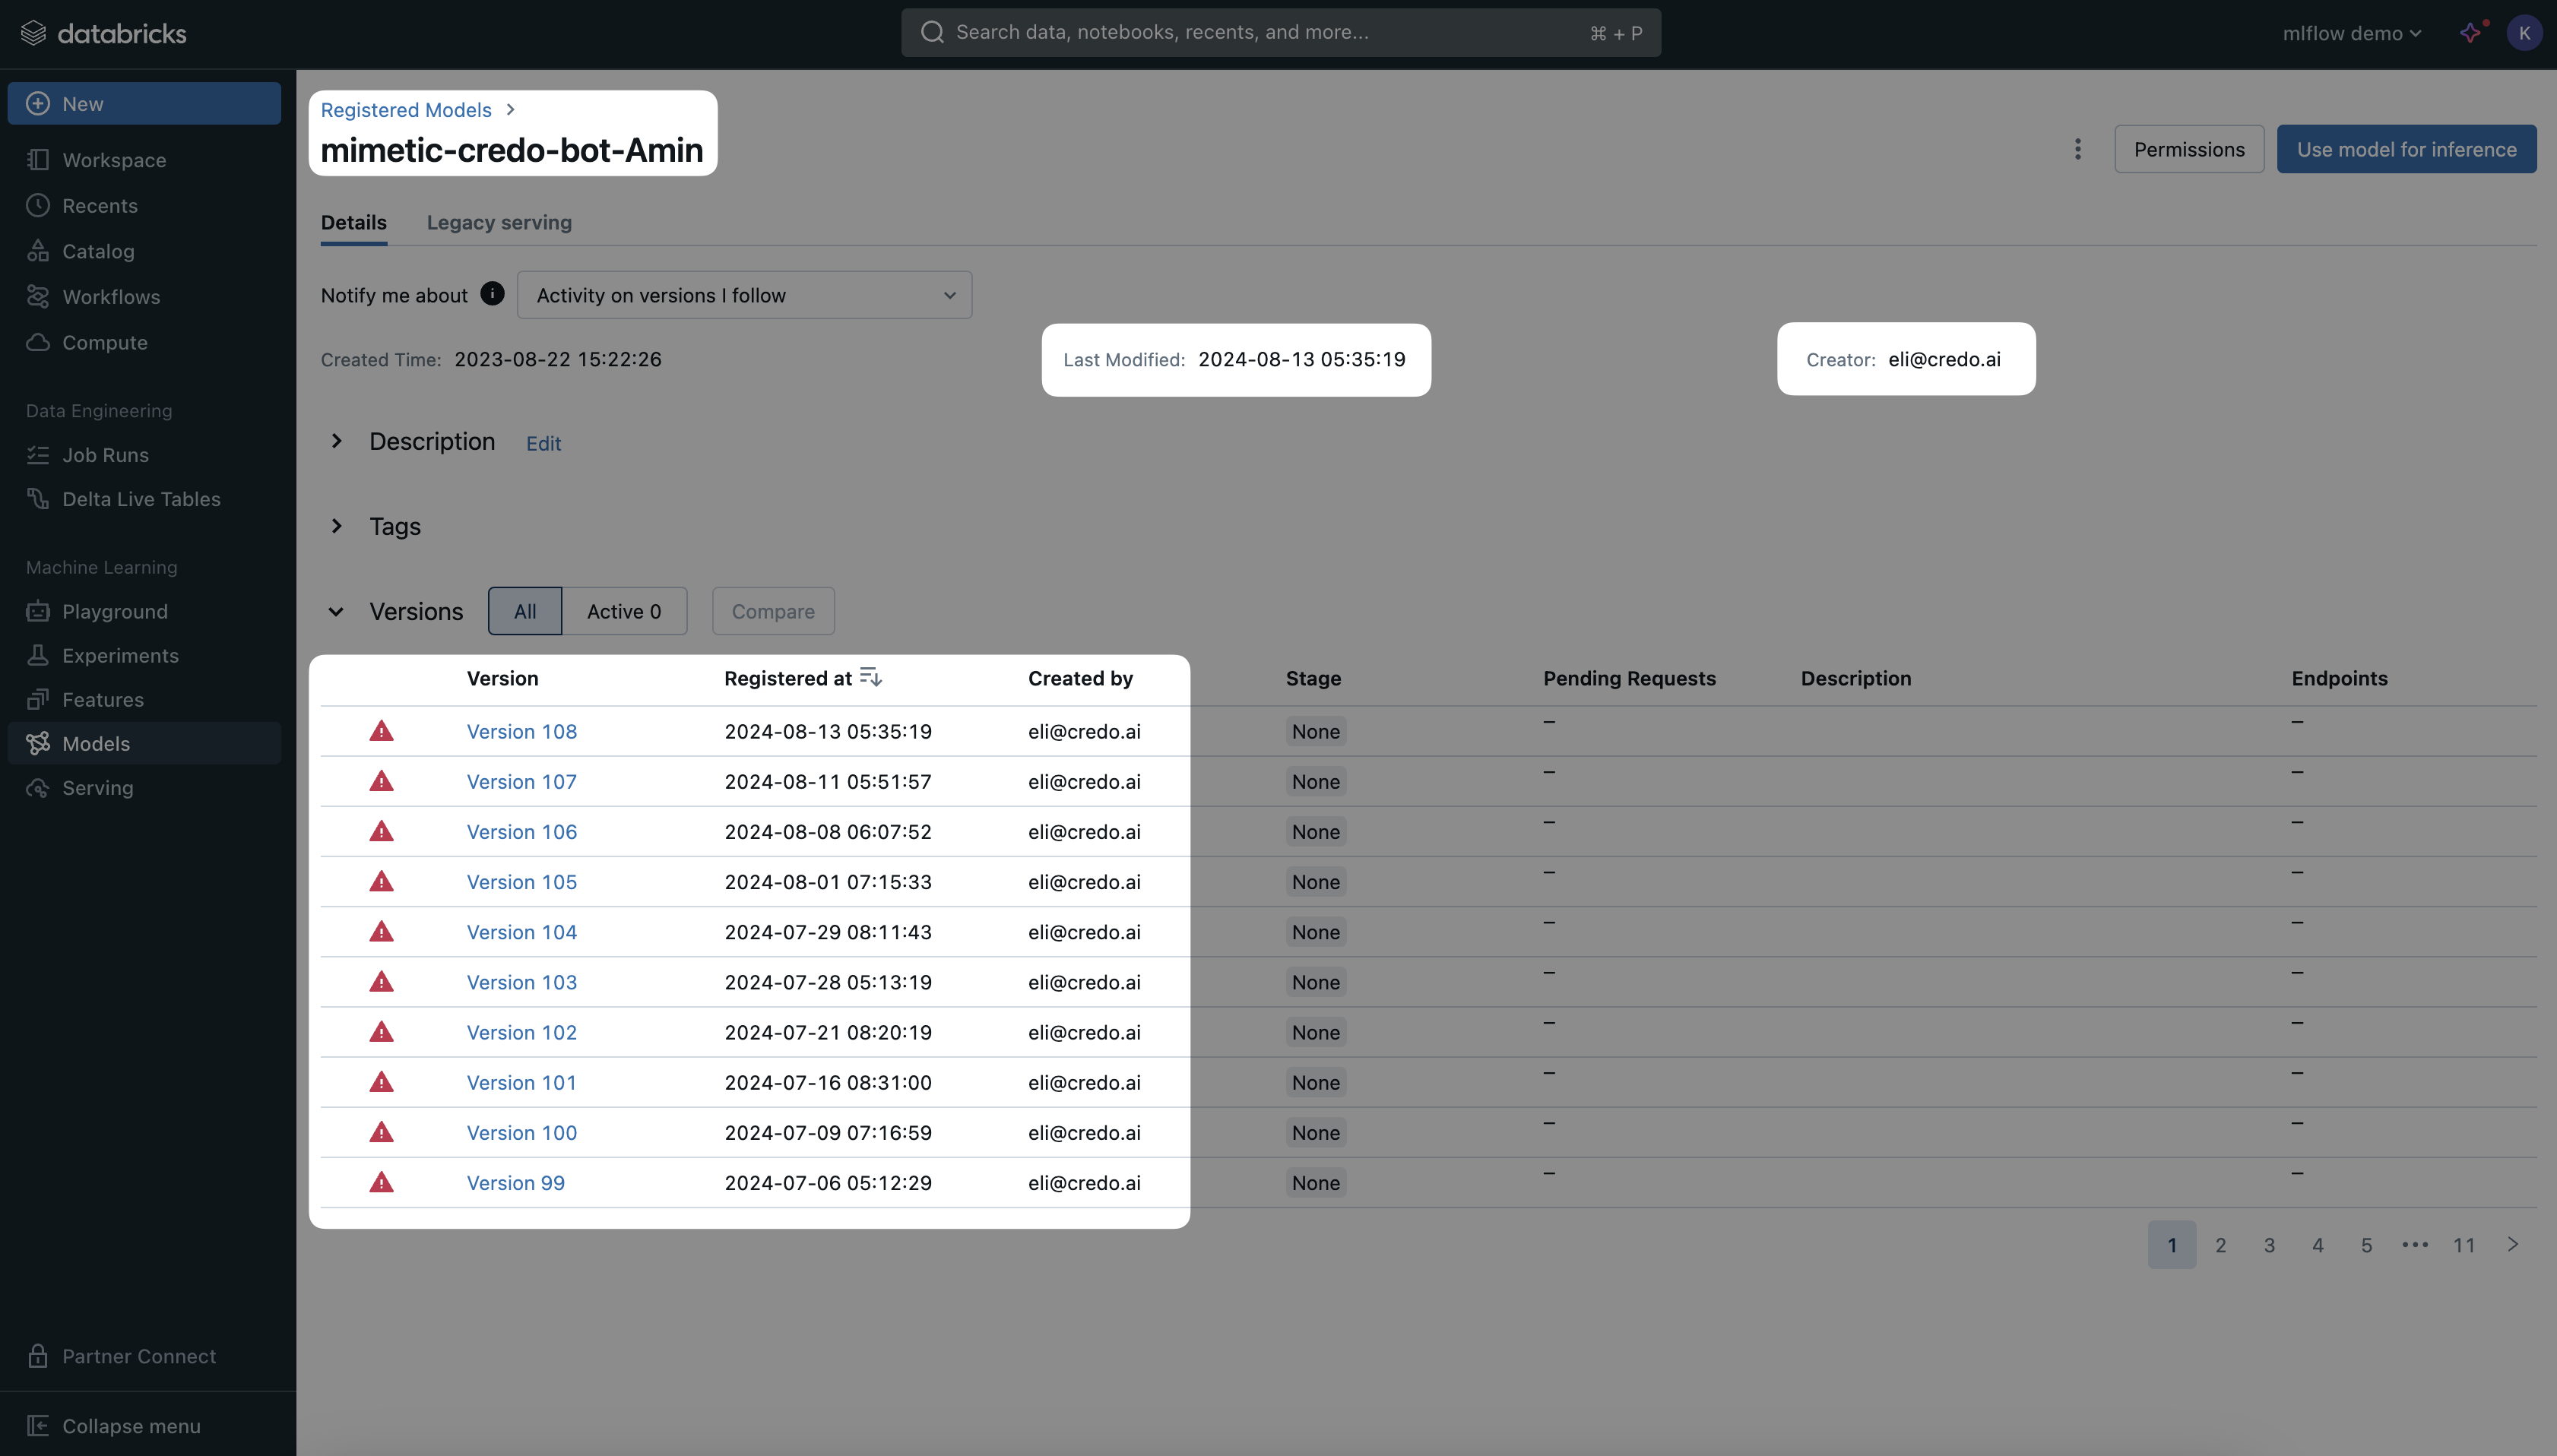Click the warning icon for Version 104
This screenshot has width=2557, height=1456.
381,932
